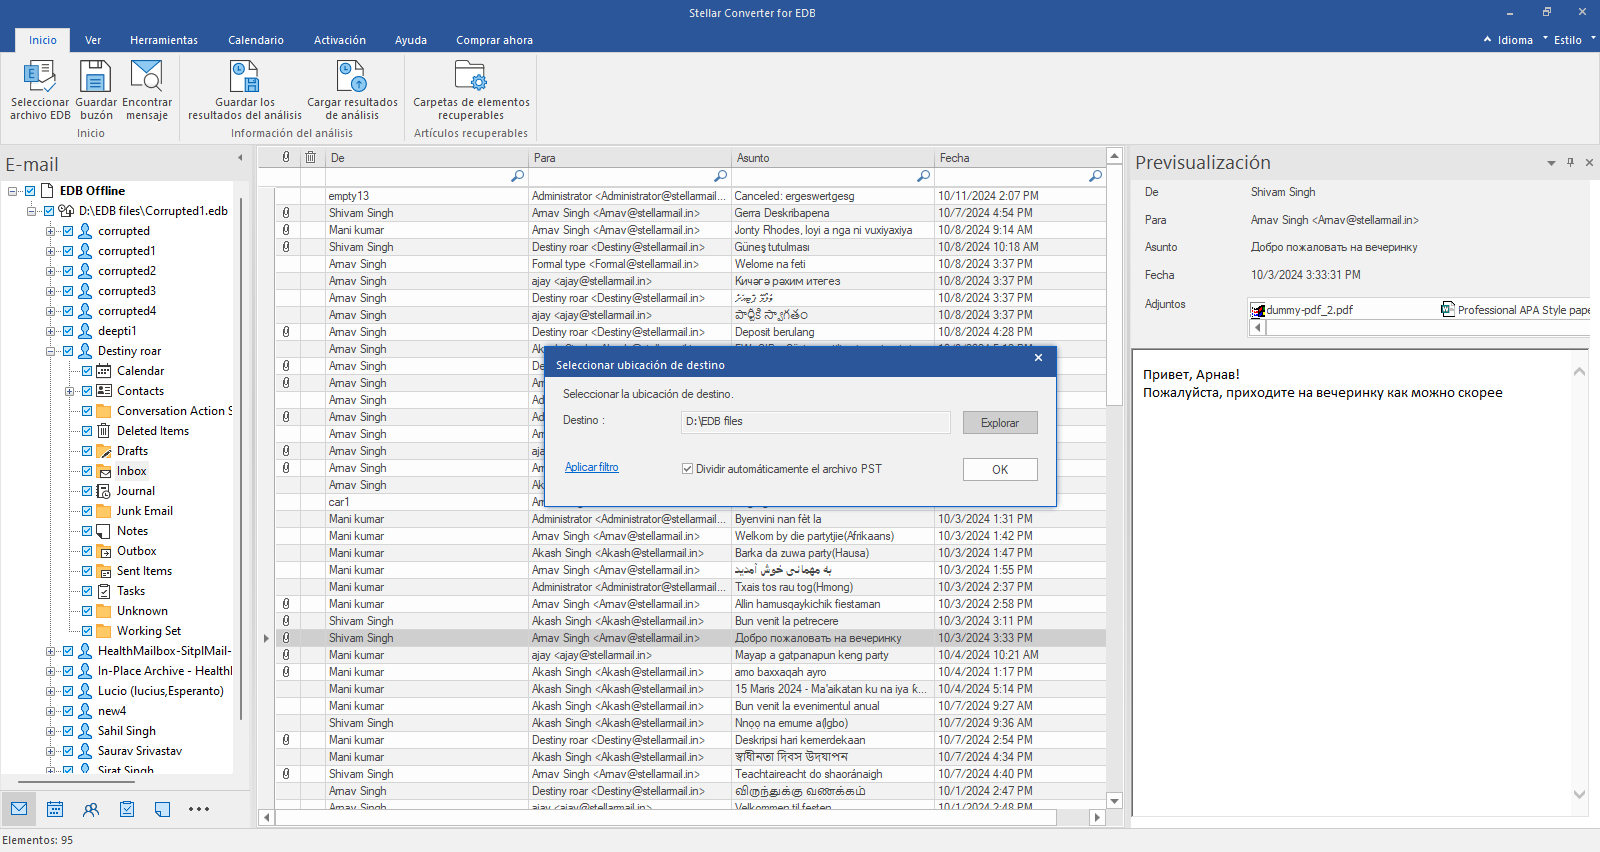
Task: Expand the corrupted4 mailbox node
Action: 51,311
